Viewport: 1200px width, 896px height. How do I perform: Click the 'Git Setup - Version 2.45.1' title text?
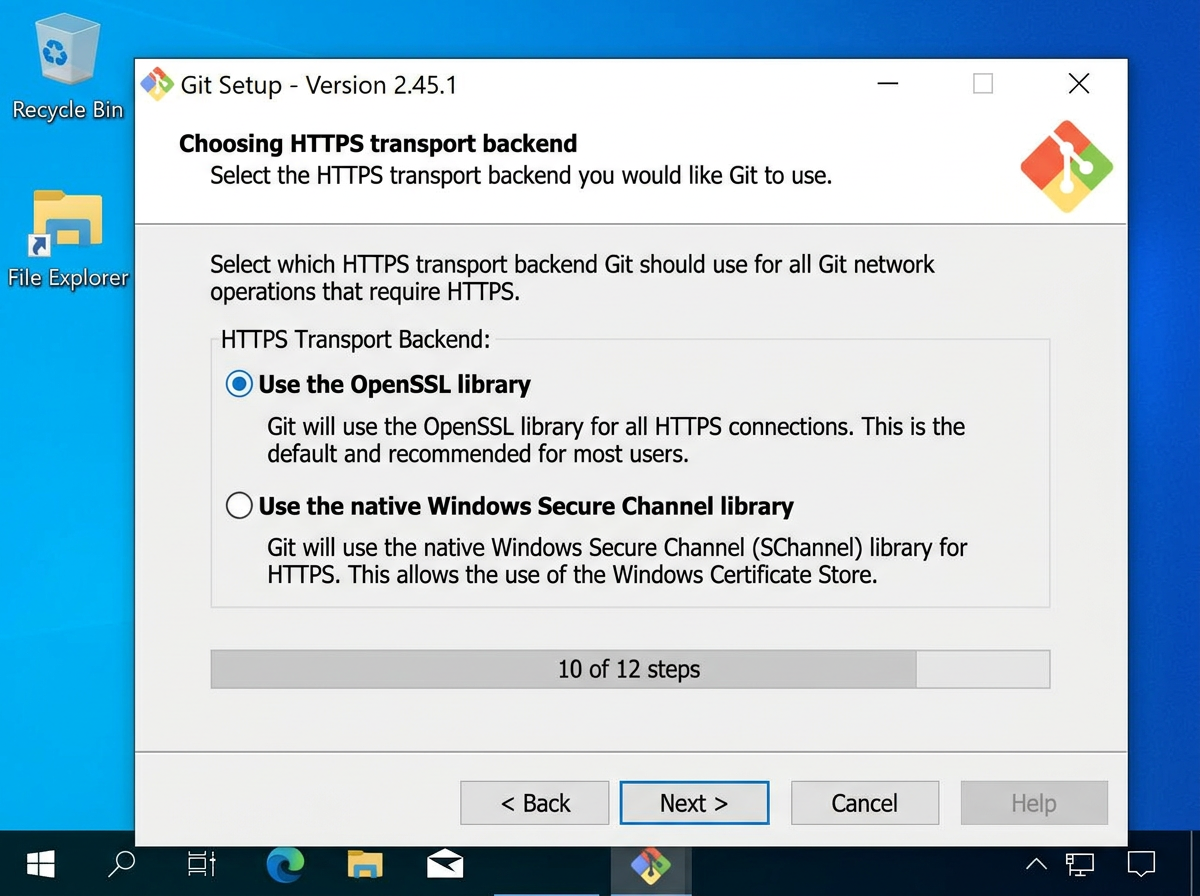click(x=319, y=85)
